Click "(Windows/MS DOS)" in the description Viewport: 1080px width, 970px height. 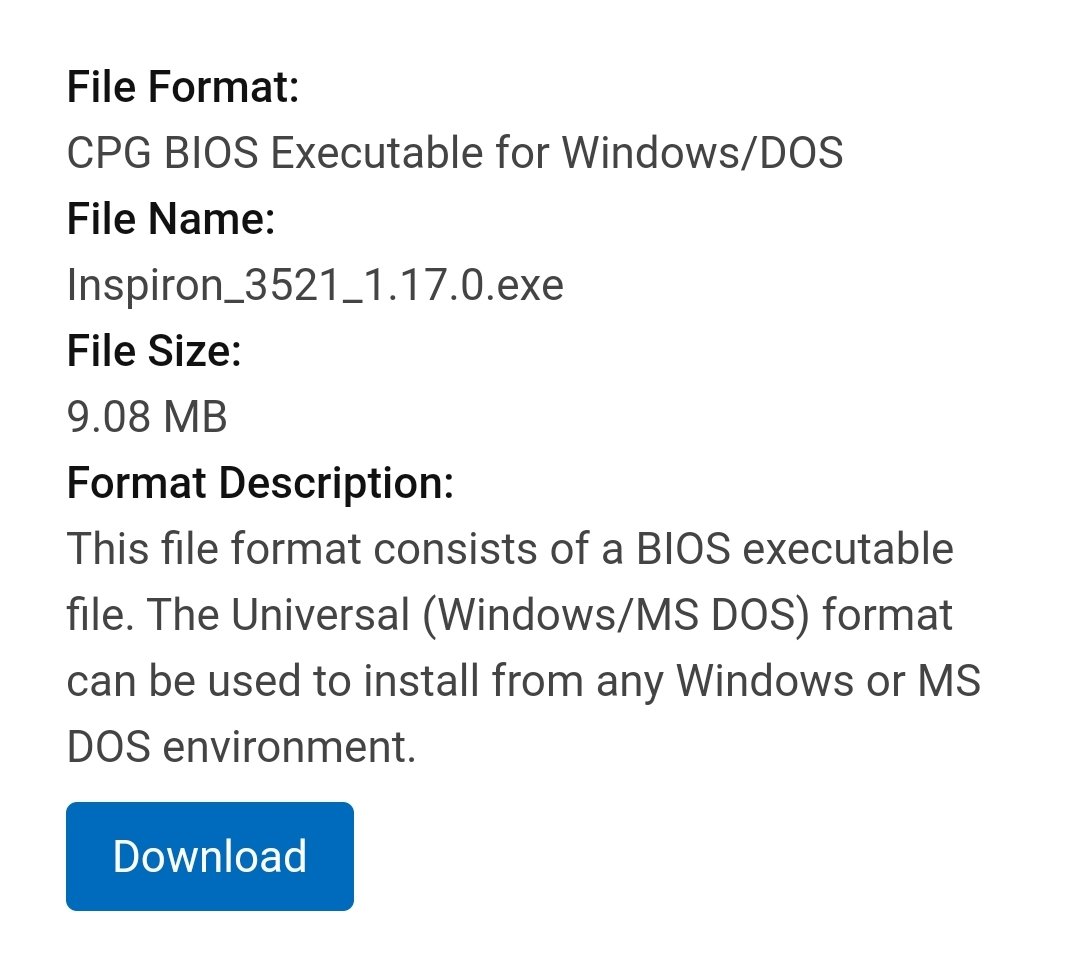coord(616,615)
